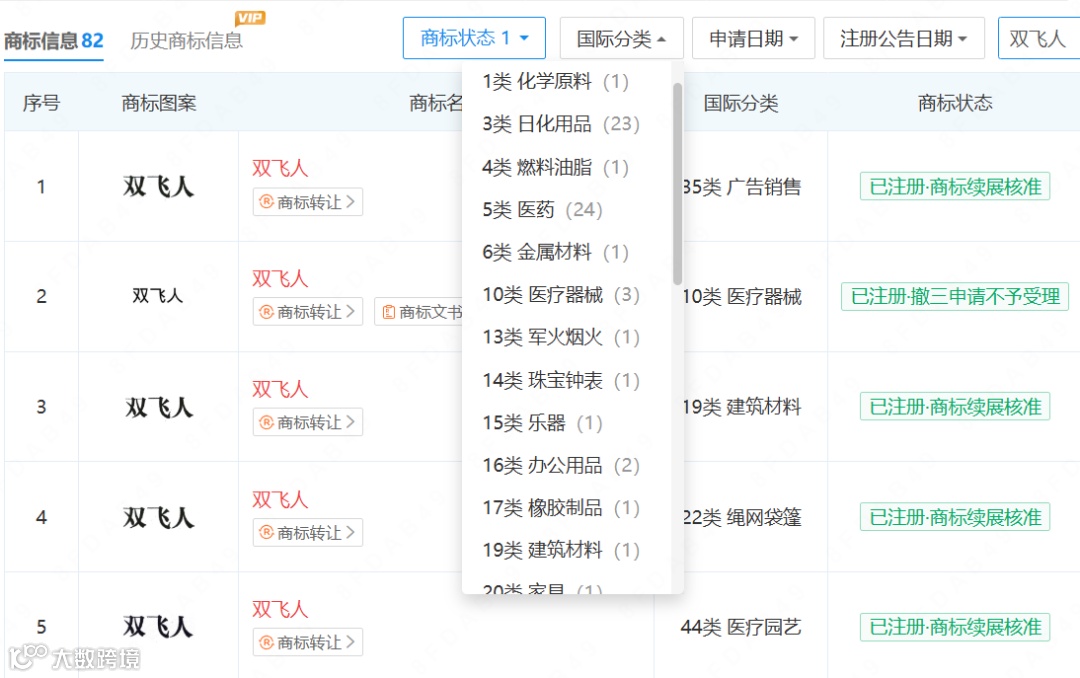Click the 双飞人 search field
Image resolution: width=1080 pixels, height=678 pixels.
tap(1039, 38)
